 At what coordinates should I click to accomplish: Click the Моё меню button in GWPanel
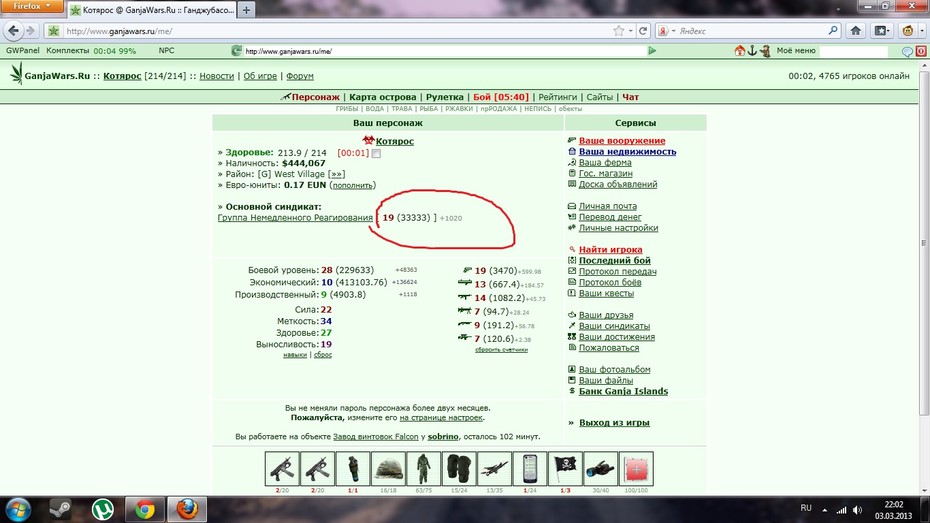pos(796,51)
